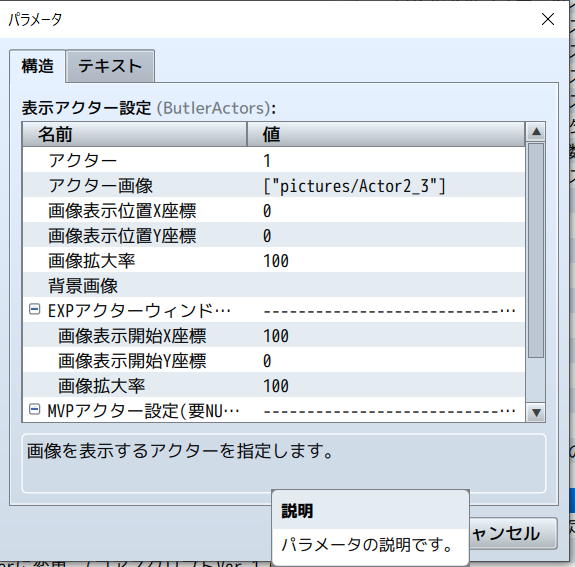The width and height of the screenshot is (575, 567).
Task: Click the 値 column header
Action: coord(386,134)
